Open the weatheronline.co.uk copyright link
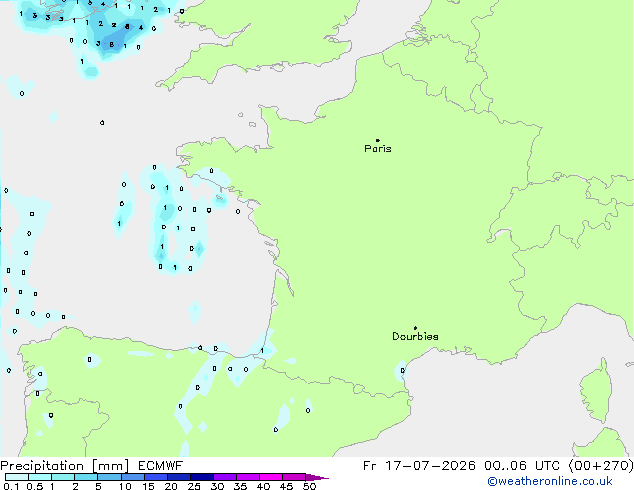 click(x=550, y=481)
